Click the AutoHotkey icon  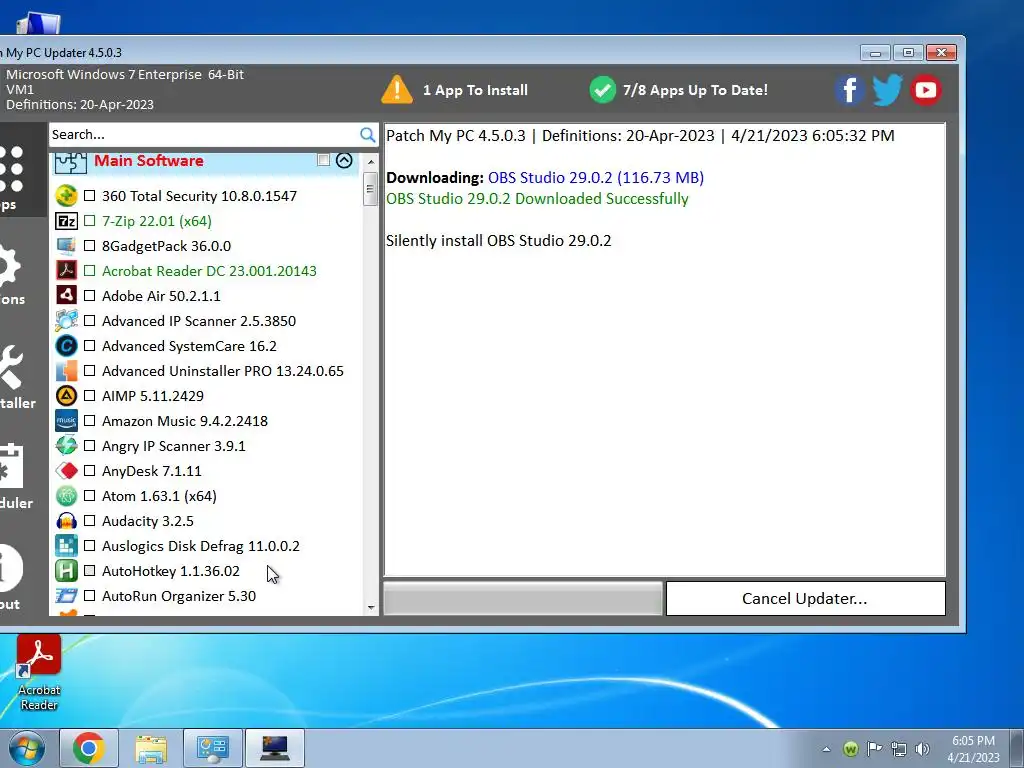(66, 571)
